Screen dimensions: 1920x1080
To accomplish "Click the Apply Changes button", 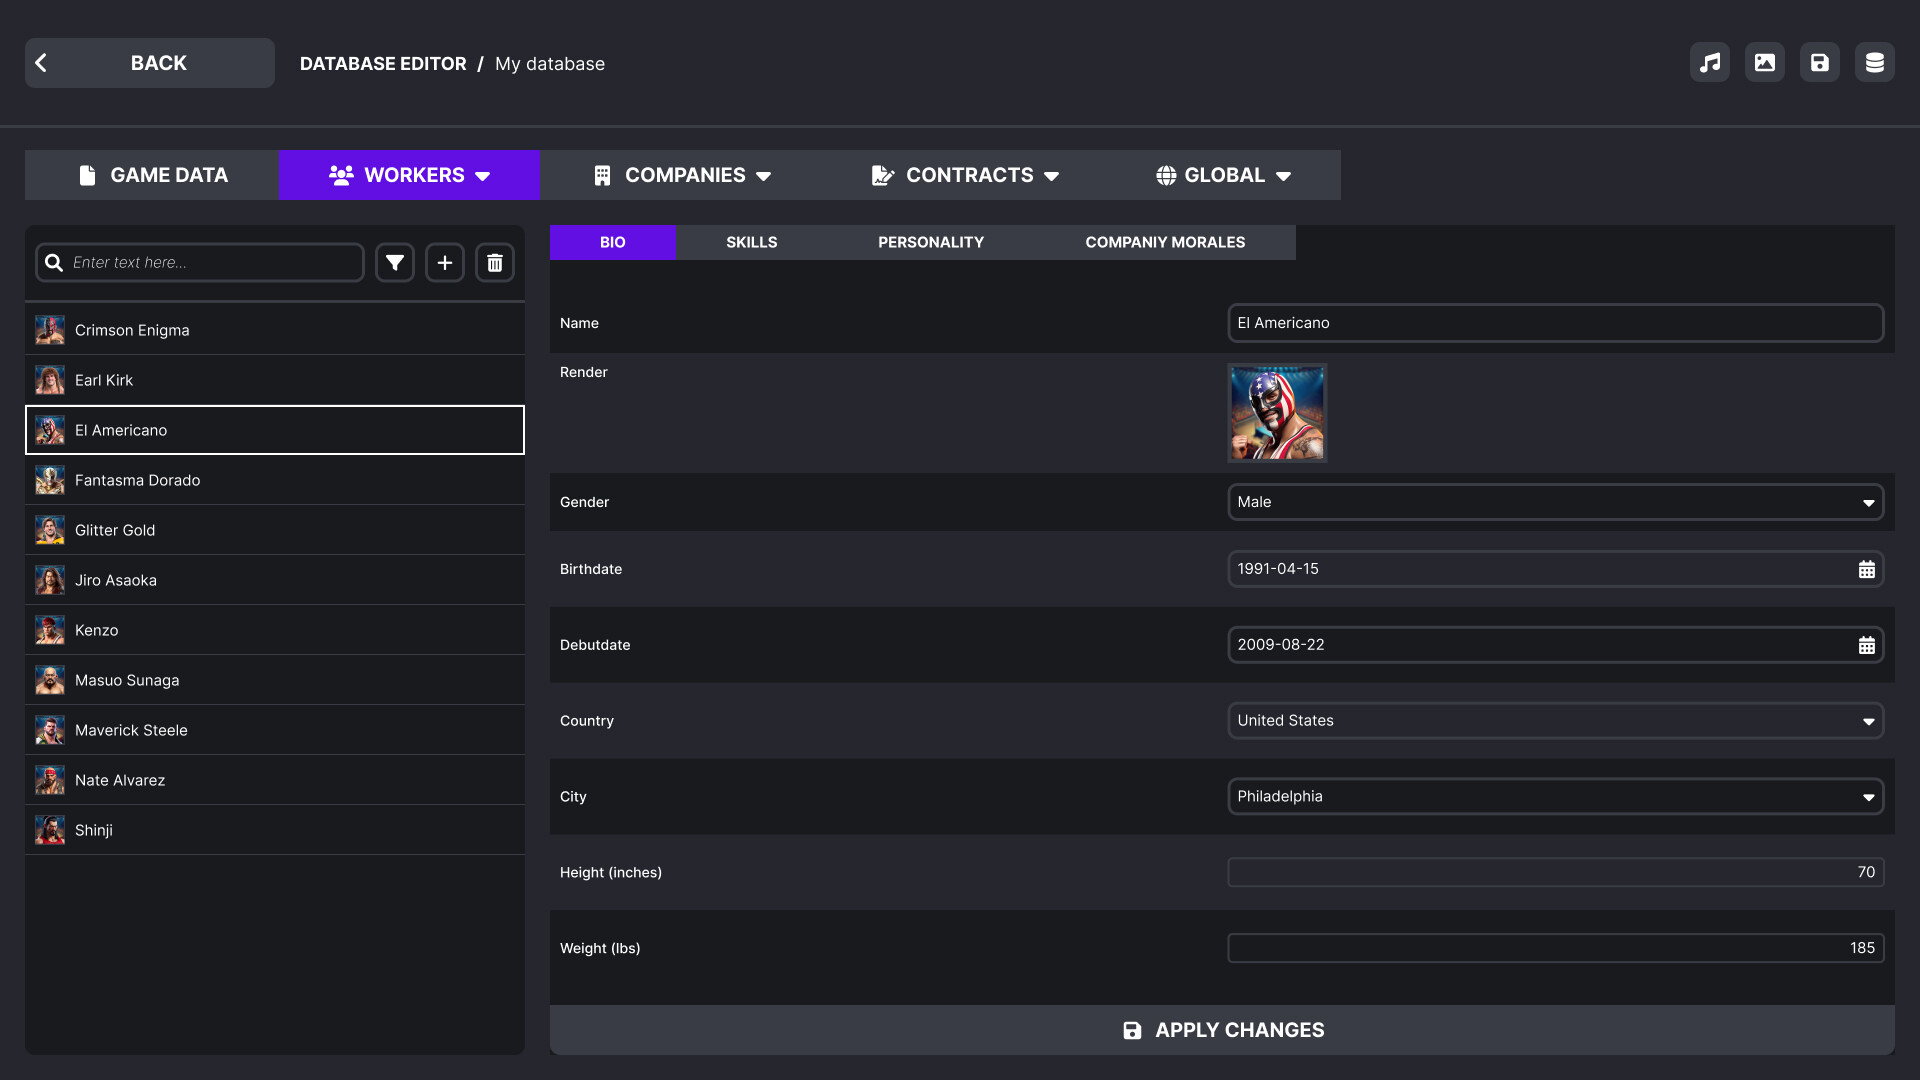I will pyautogui.click(x=1222, y=1030).
